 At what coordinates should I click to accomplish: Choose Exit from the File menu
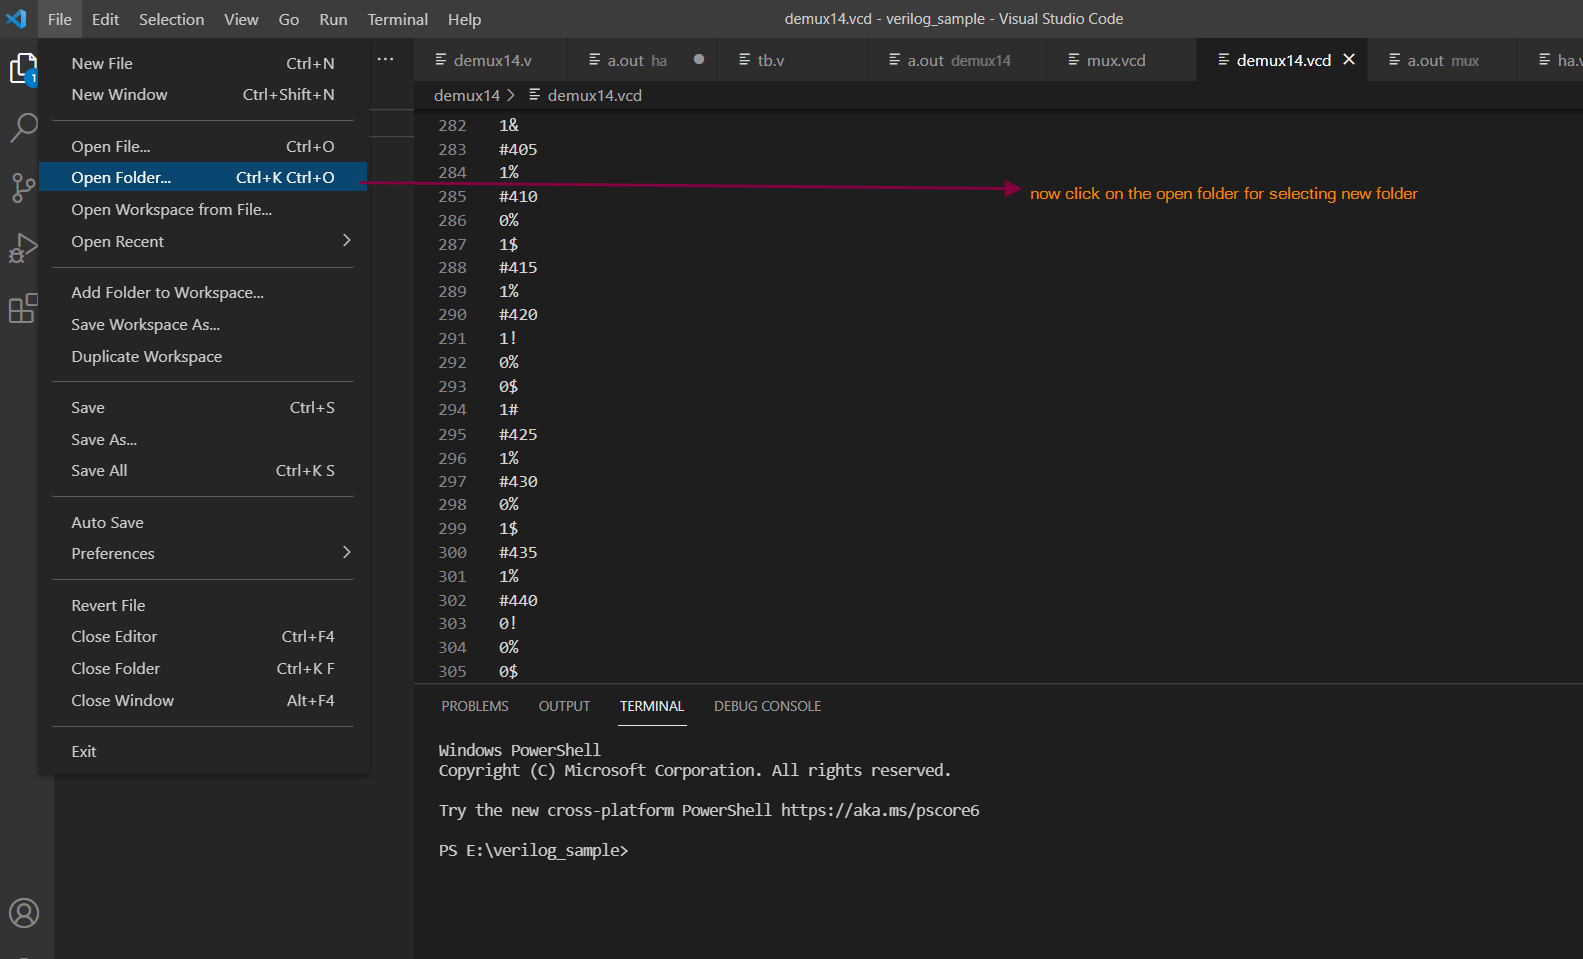[203, 751]
